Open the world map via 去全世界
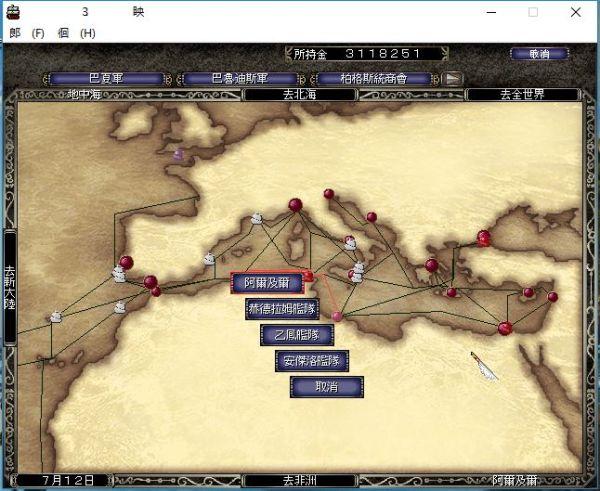The height and width of the screenshot is (491, 600). pyautogui.click(x=522, y=94)
